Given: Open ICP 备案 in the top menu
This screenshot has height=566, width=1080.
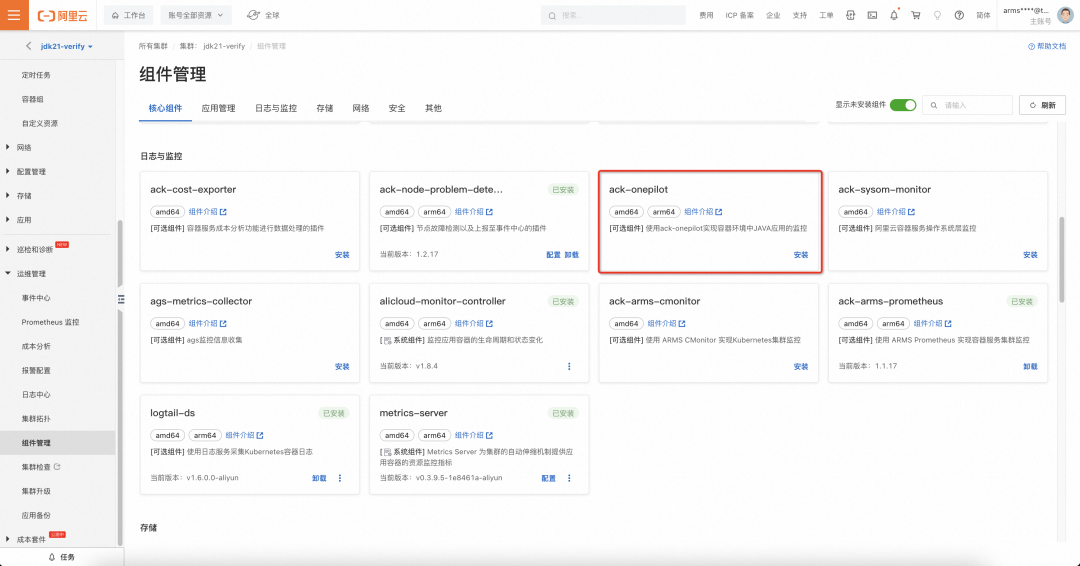Looking at the screenshot, I should click(x=739, y=15).
